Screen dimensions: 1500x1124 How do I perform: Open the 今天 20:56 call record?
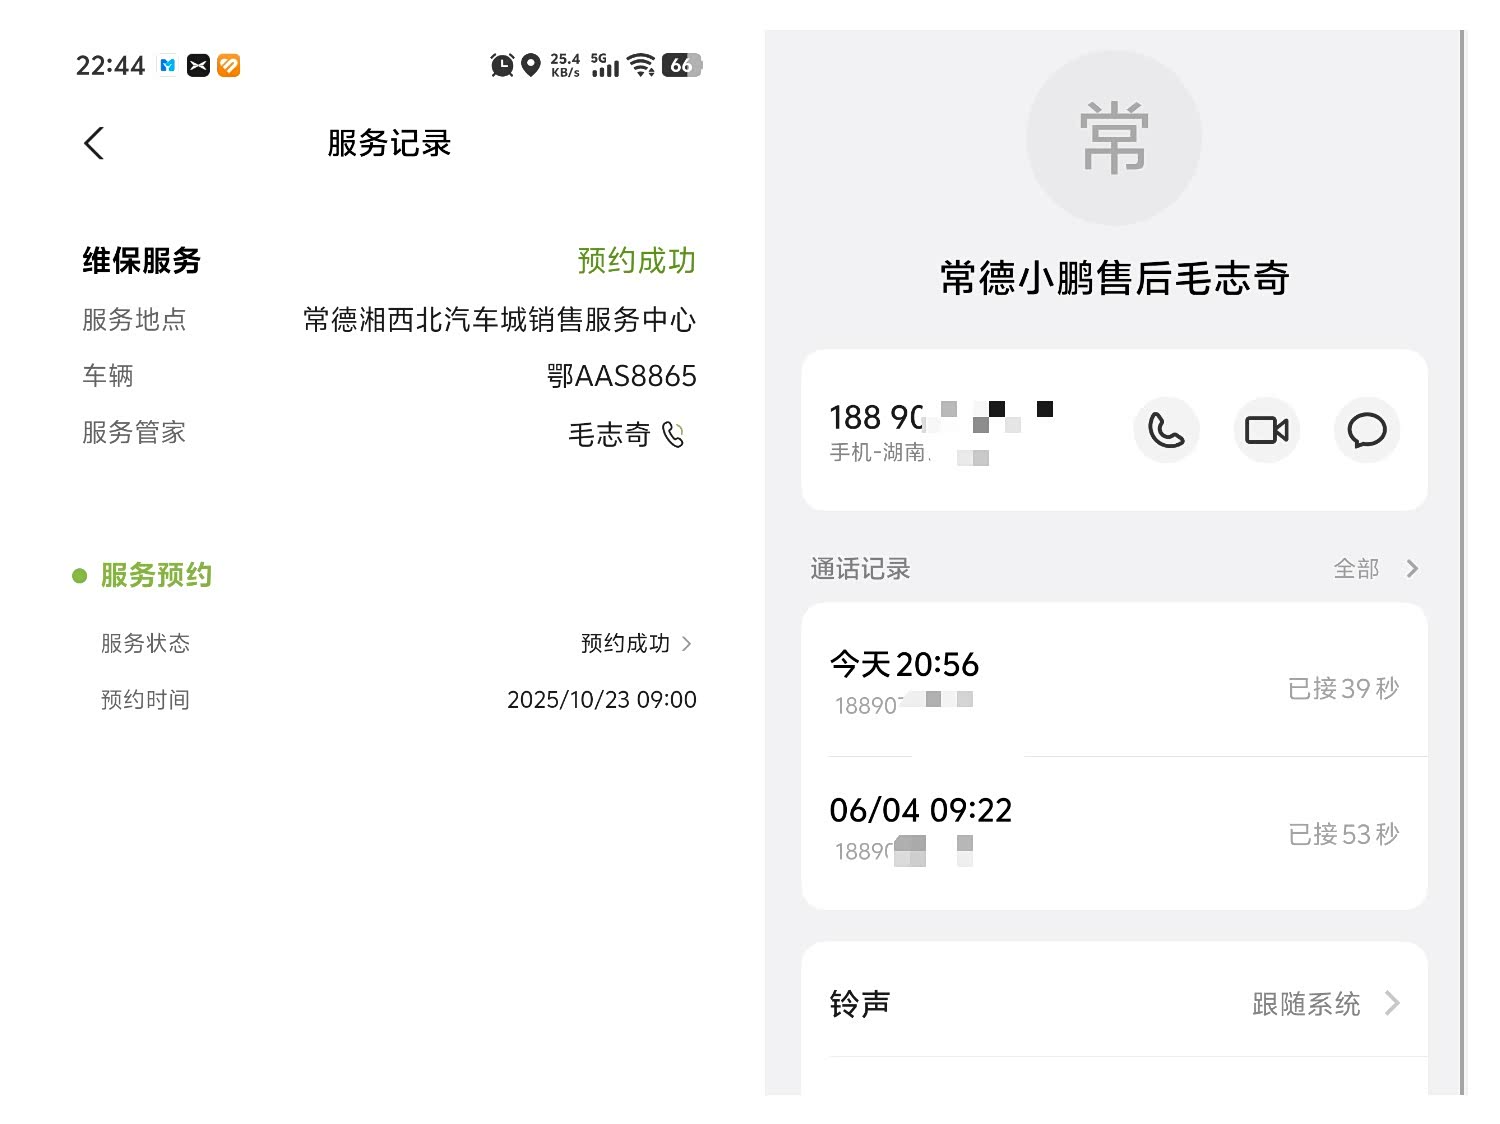pyautogui.click(x=1114, y=681)
